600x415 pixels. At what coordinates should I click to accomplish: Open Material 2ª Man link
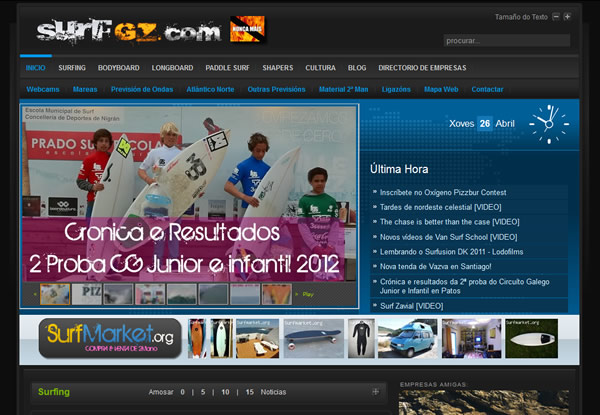pyautogui.click(x=344, y=89)
